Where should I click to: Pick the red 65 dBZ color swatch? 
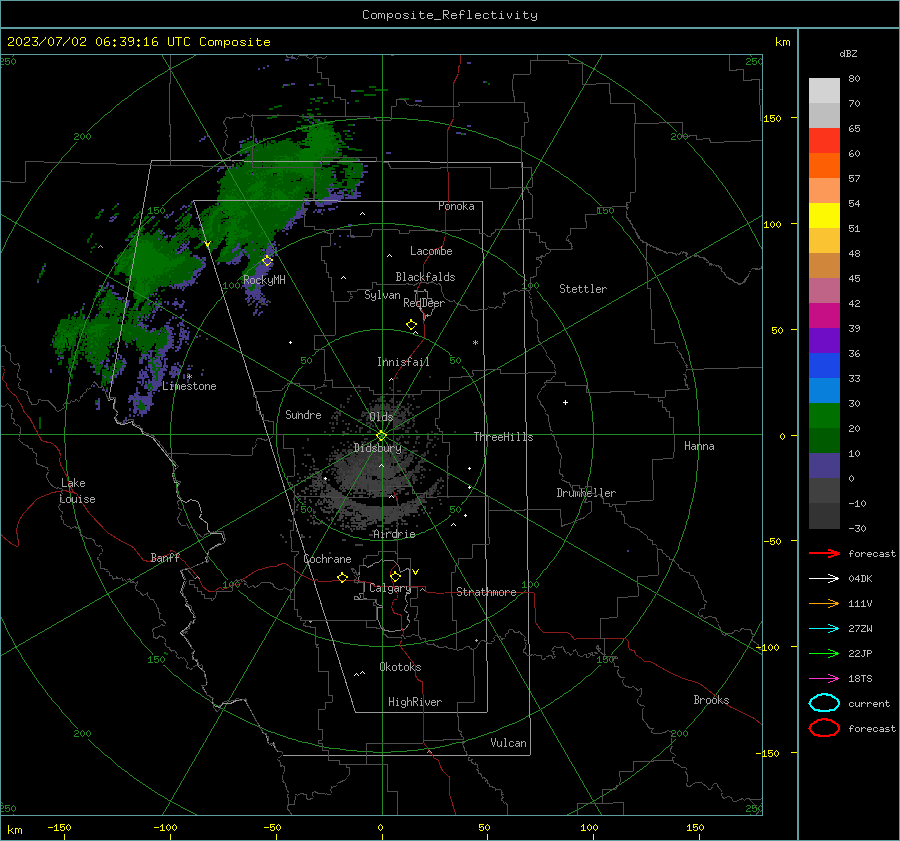click(824, 141)
